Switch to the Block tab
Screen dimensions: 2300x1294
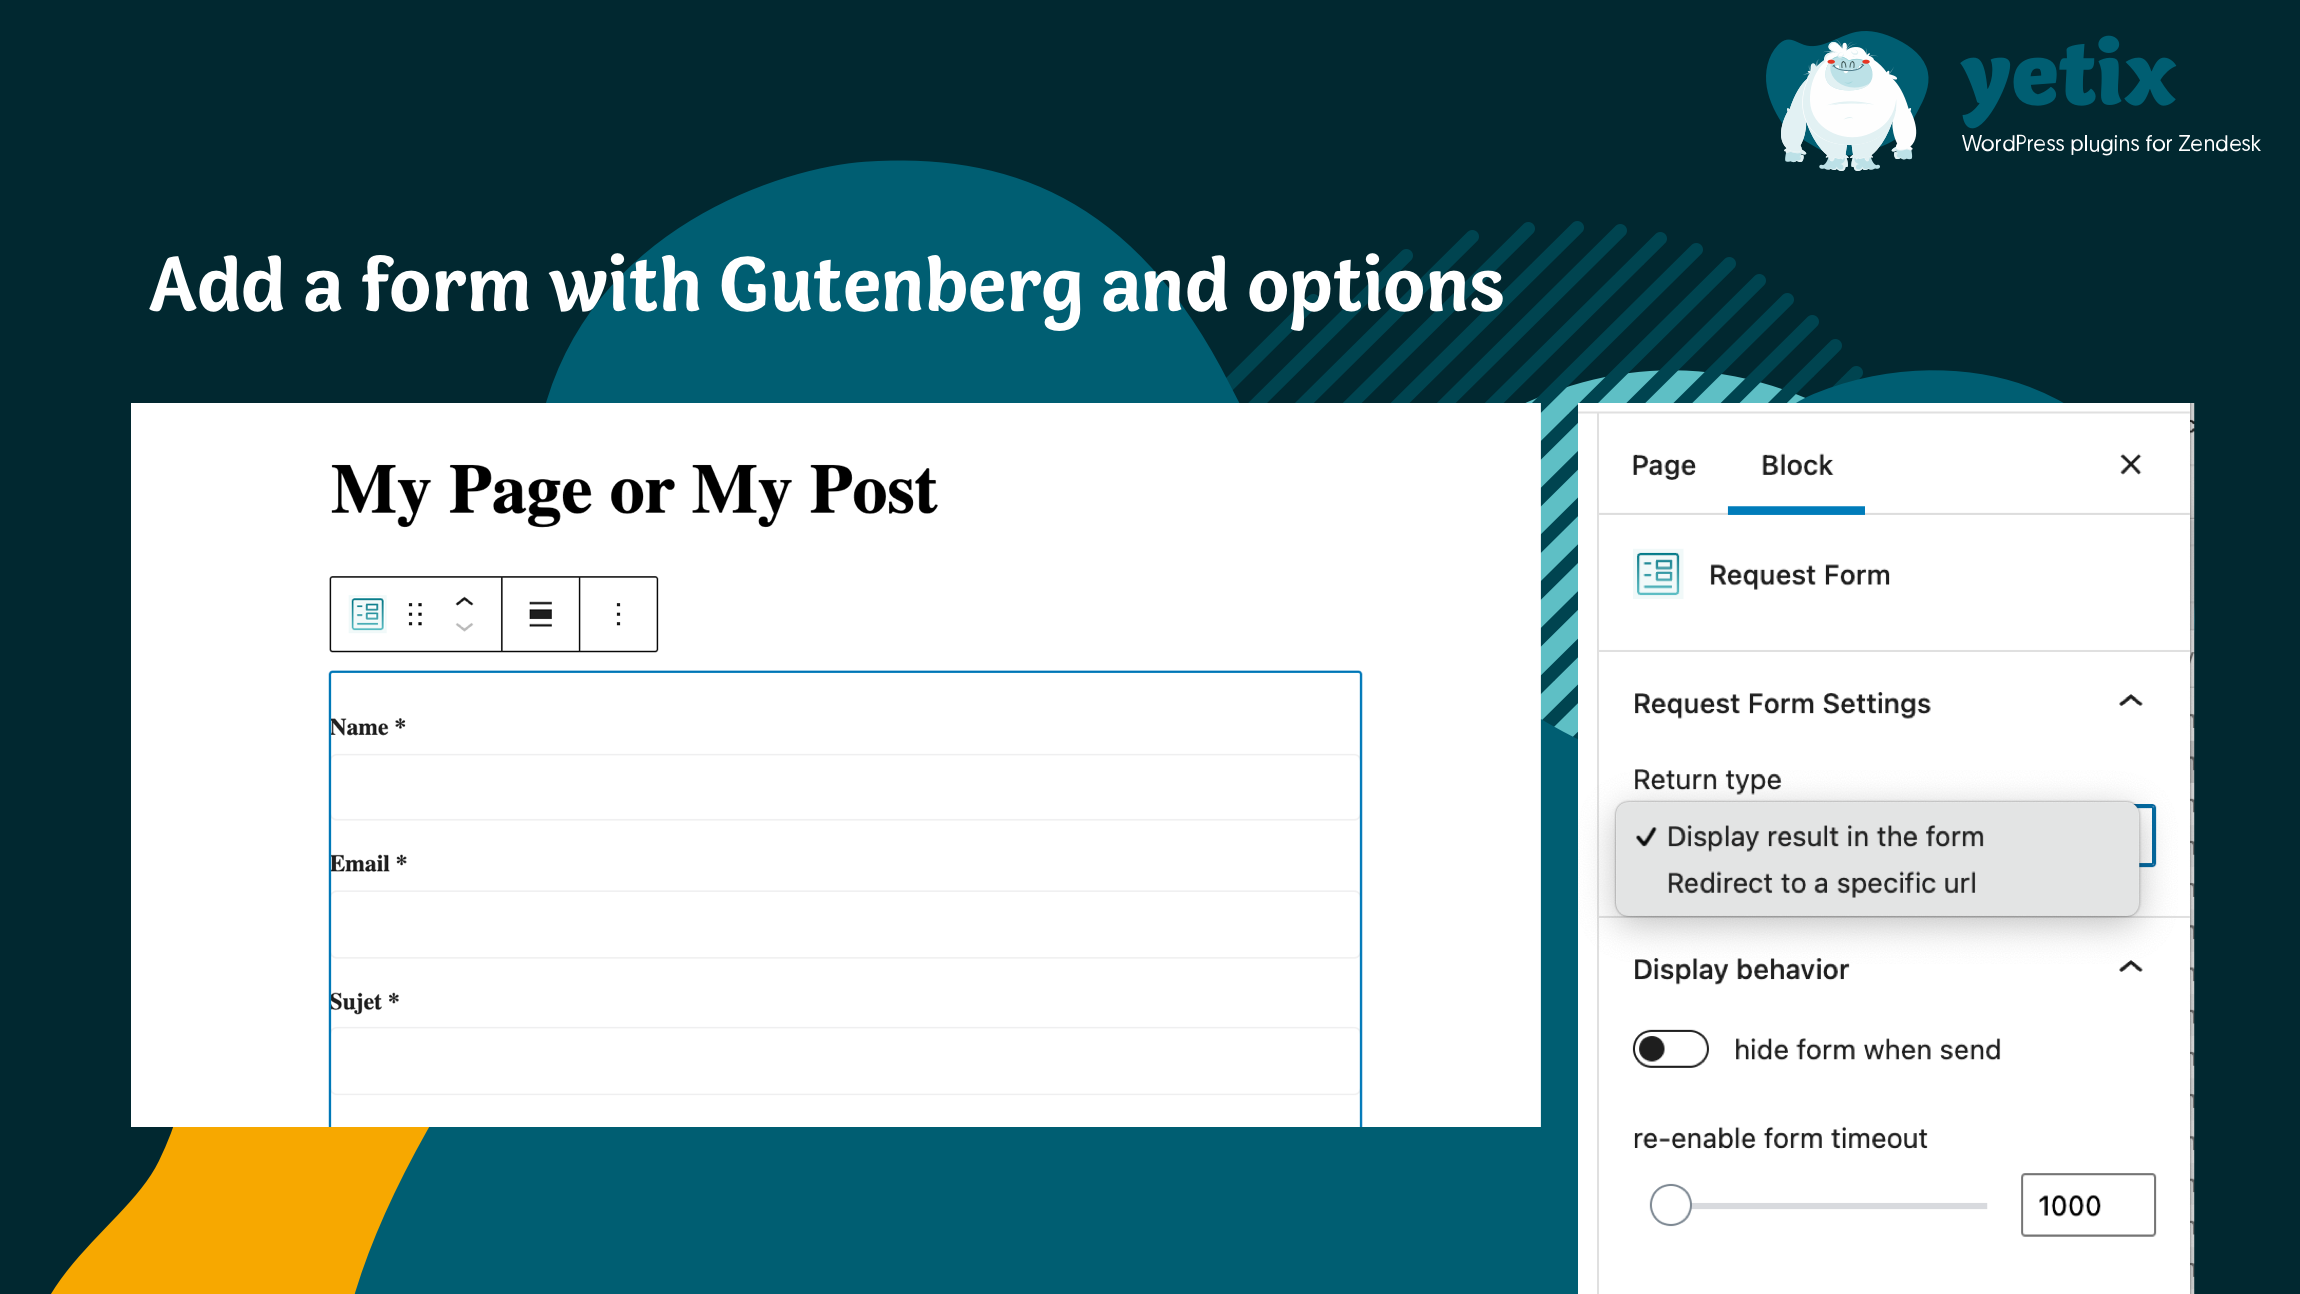(x=1796, y=466)
